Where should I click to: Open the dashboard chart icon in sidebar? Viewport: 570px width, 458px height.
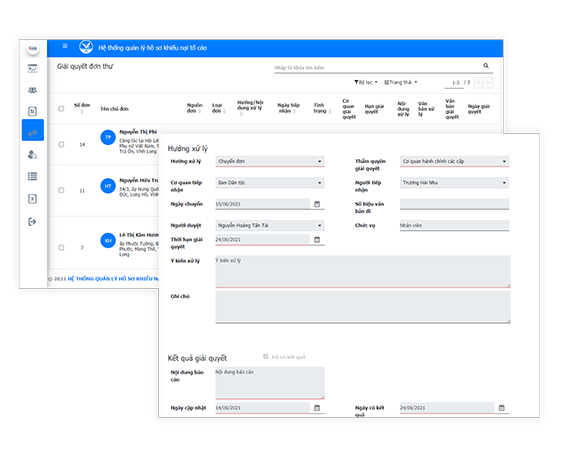click(32, 68)
